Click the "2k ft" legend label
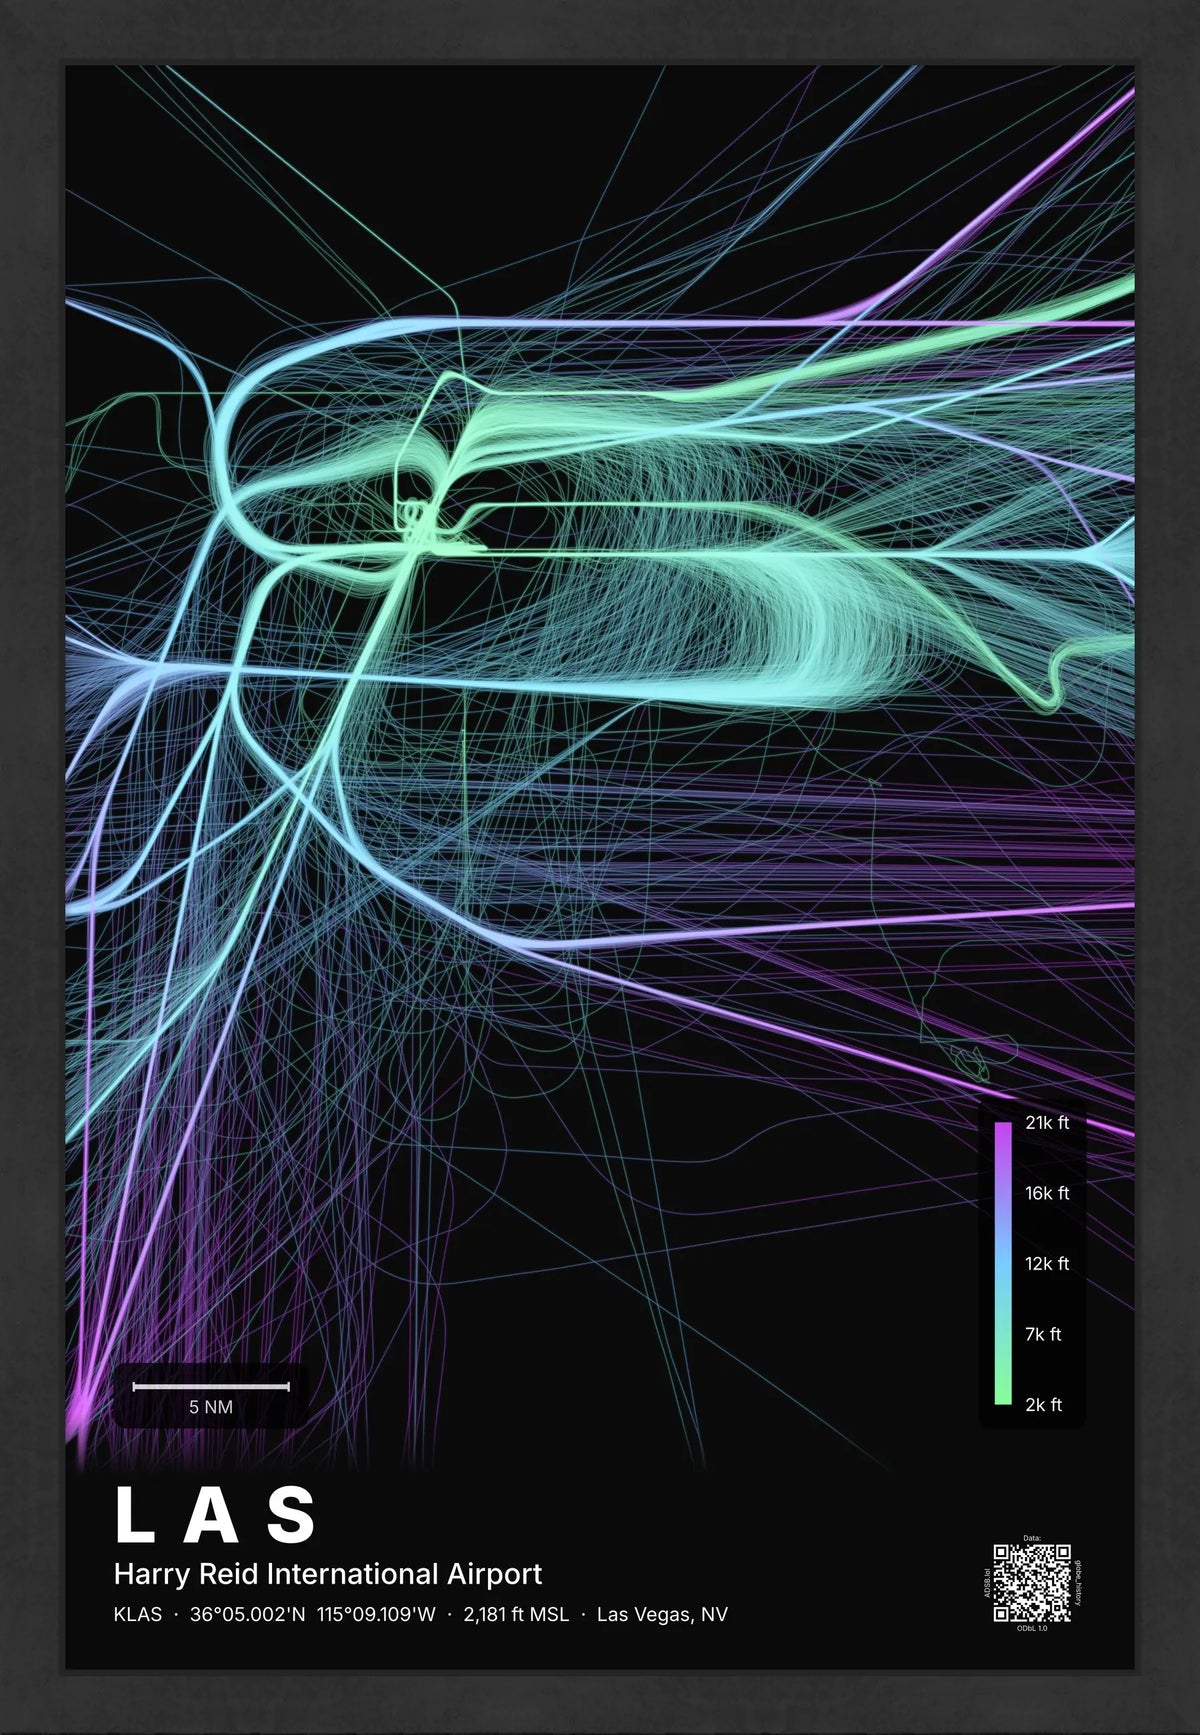 pos(1043,1405)
